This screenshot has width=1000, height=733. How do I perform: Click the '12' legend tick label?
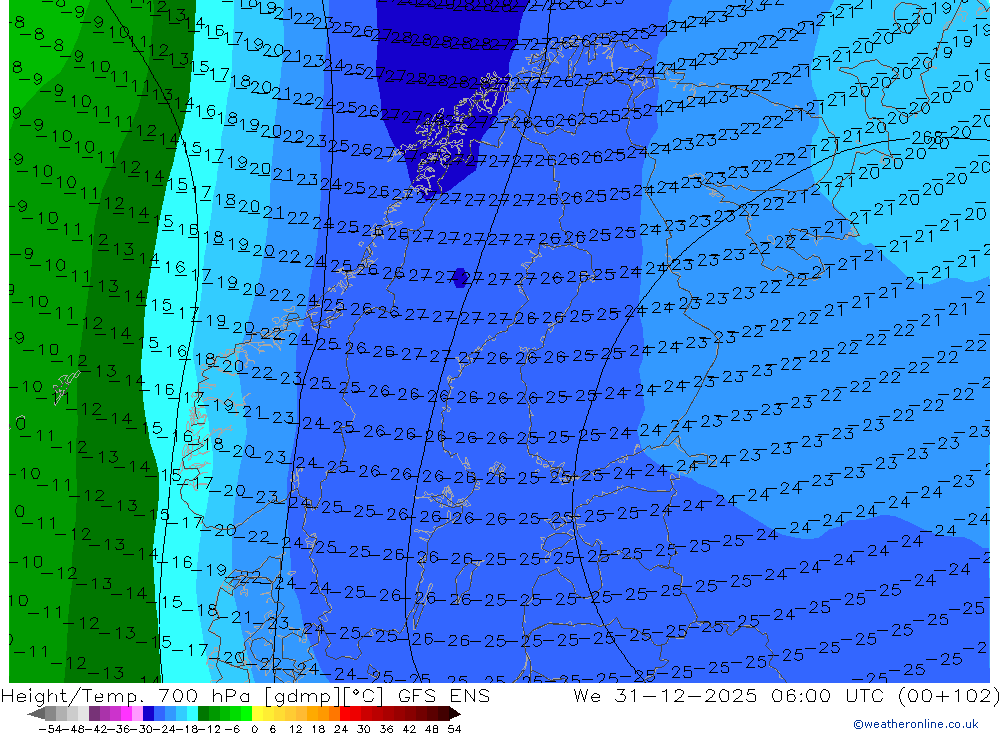295,729
